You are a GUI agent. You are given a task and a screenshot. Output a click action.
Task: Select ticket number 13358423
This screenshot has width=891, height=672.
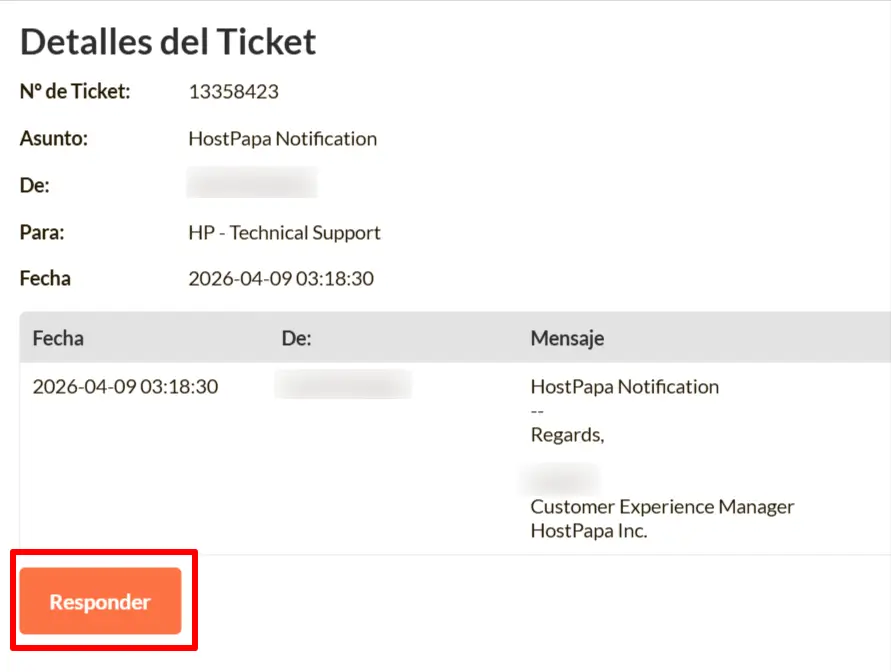[x=233, y=92]
